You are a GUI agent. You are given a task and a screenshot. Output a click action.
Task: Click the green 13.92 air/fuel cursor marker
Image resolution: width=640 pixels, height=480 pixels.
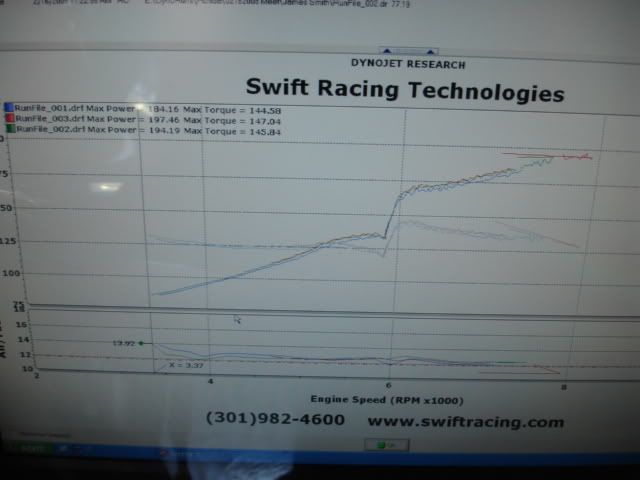141,343
